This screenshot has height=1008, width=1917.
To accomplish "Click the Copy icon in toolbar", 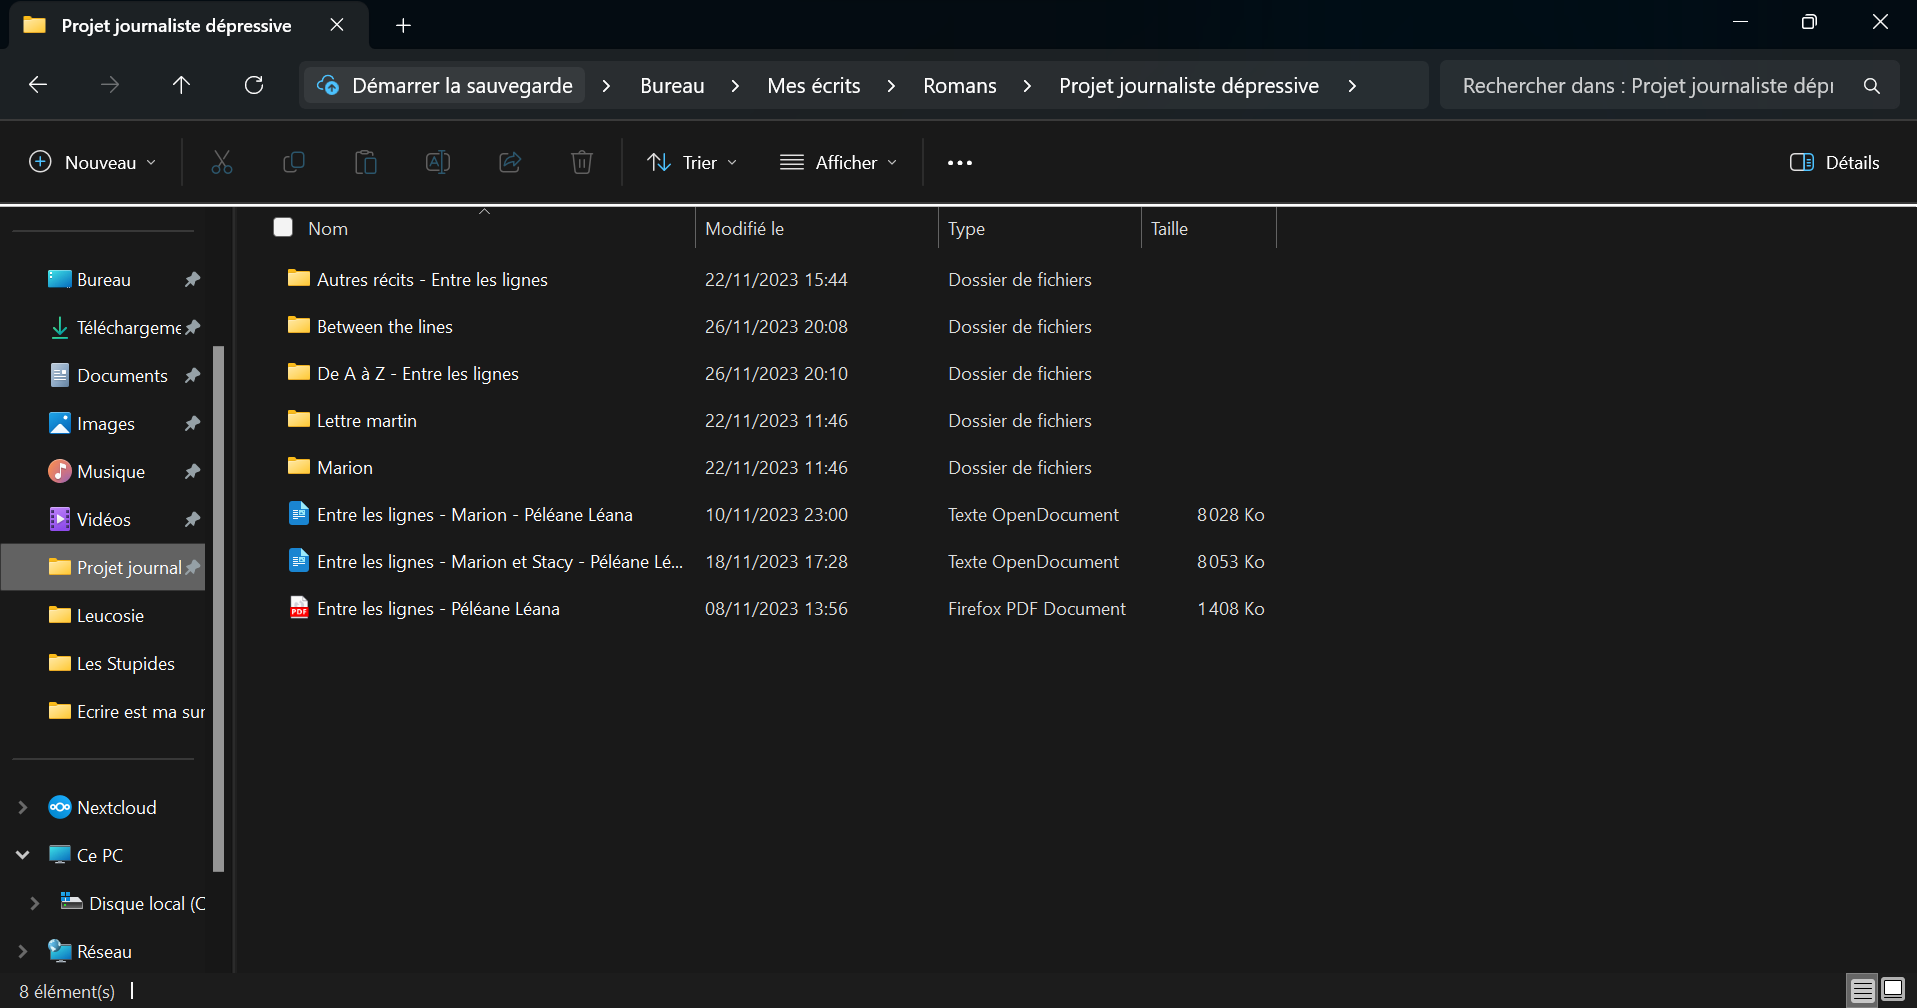I will point(294,162).
